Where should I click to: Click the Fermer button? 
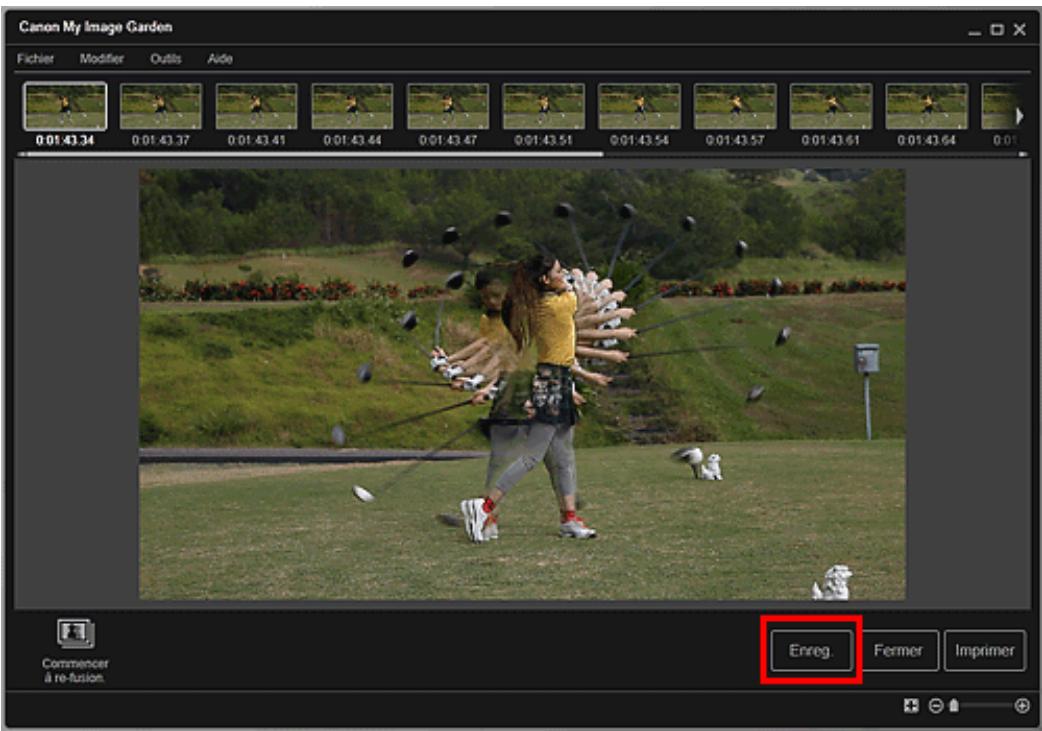(x=897, y=650)
